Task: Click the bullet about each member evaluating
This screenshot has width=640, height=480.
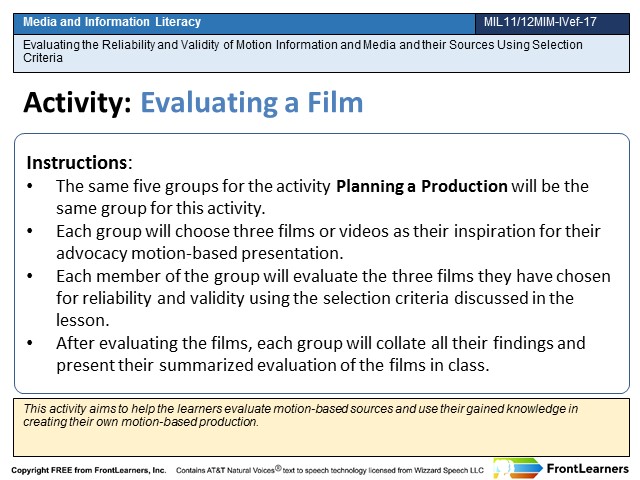Action: pos(333,298)
